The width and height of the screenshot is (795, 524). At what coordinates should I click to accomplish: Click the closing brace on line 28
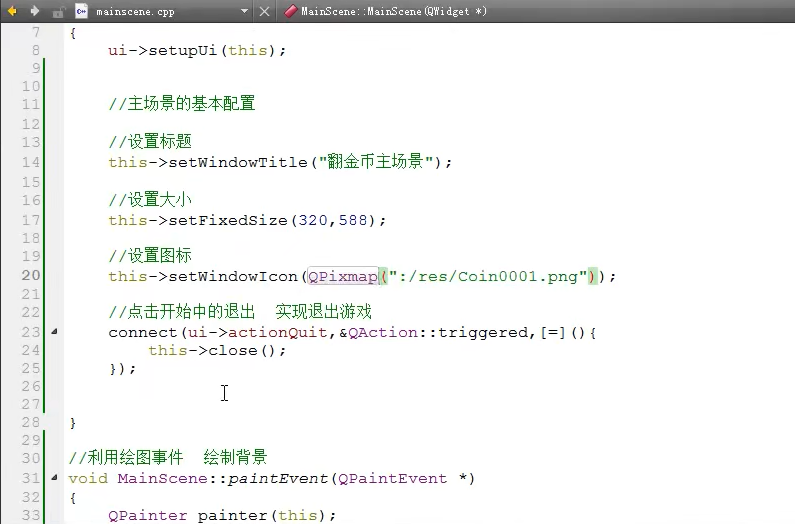click(73, 423)
